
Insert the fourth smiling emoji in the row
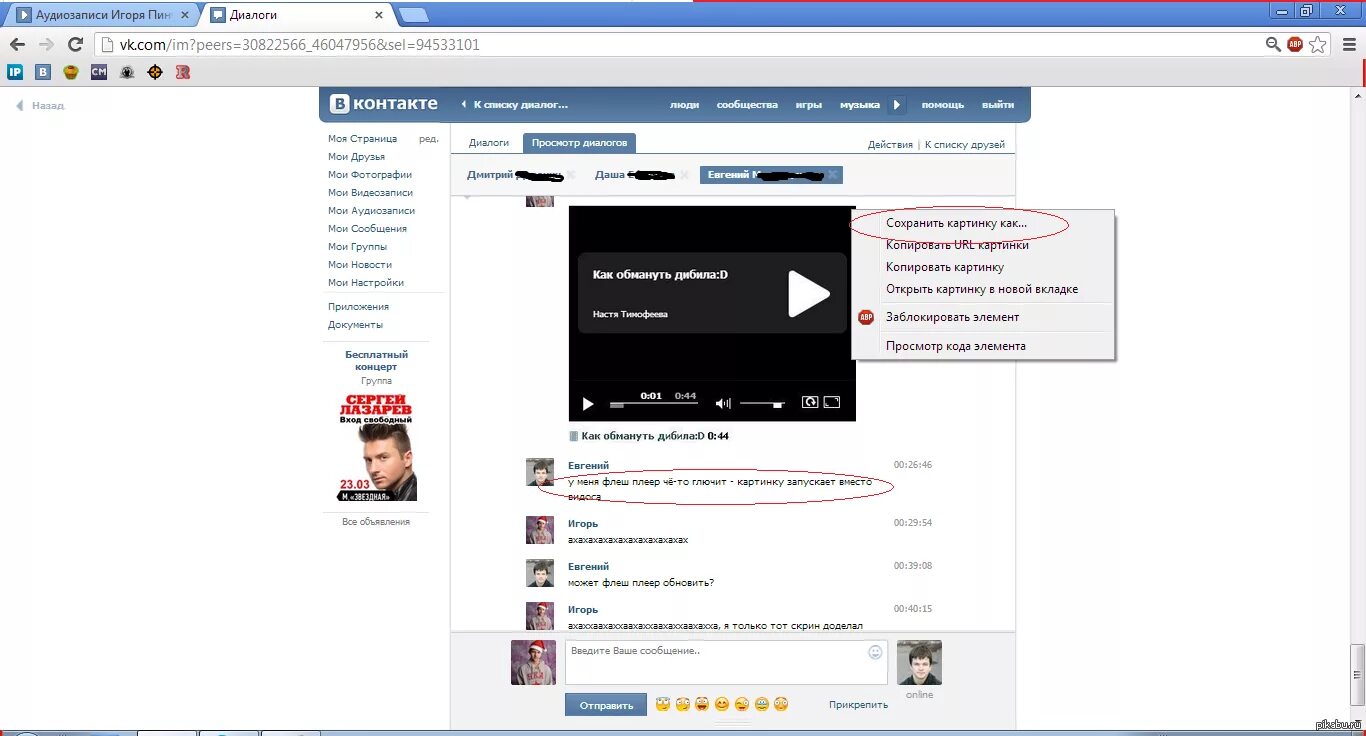[x=722, y=704]
